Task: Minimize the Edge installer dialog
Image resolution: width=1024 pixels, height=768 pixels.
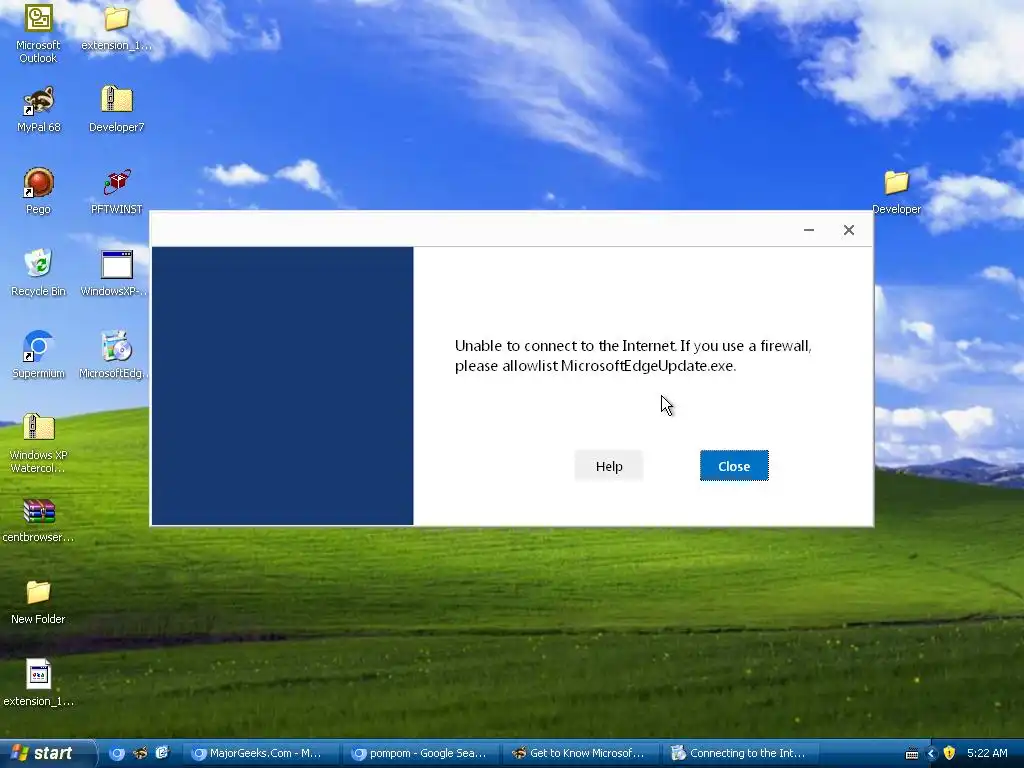Action: coord(808,230)
